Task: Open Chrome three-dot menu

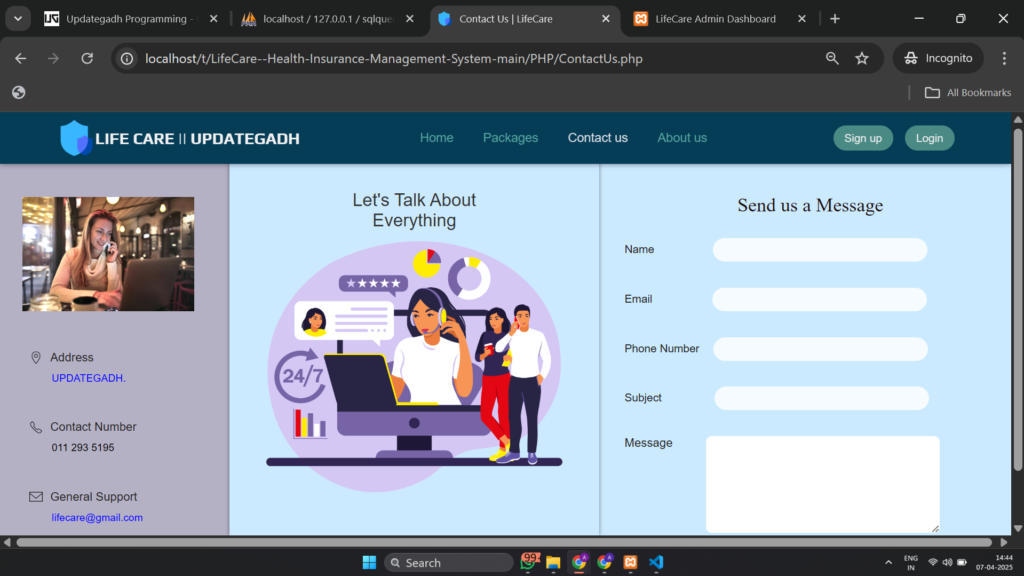Action: 1004,58
